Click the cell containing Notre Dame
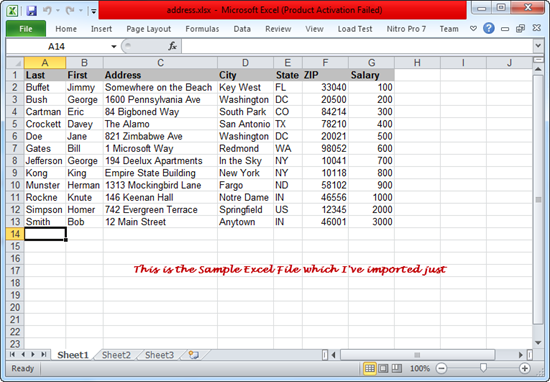Image resolution: width=550 pixels, height=382 pixels. click(x=246, y=197)
